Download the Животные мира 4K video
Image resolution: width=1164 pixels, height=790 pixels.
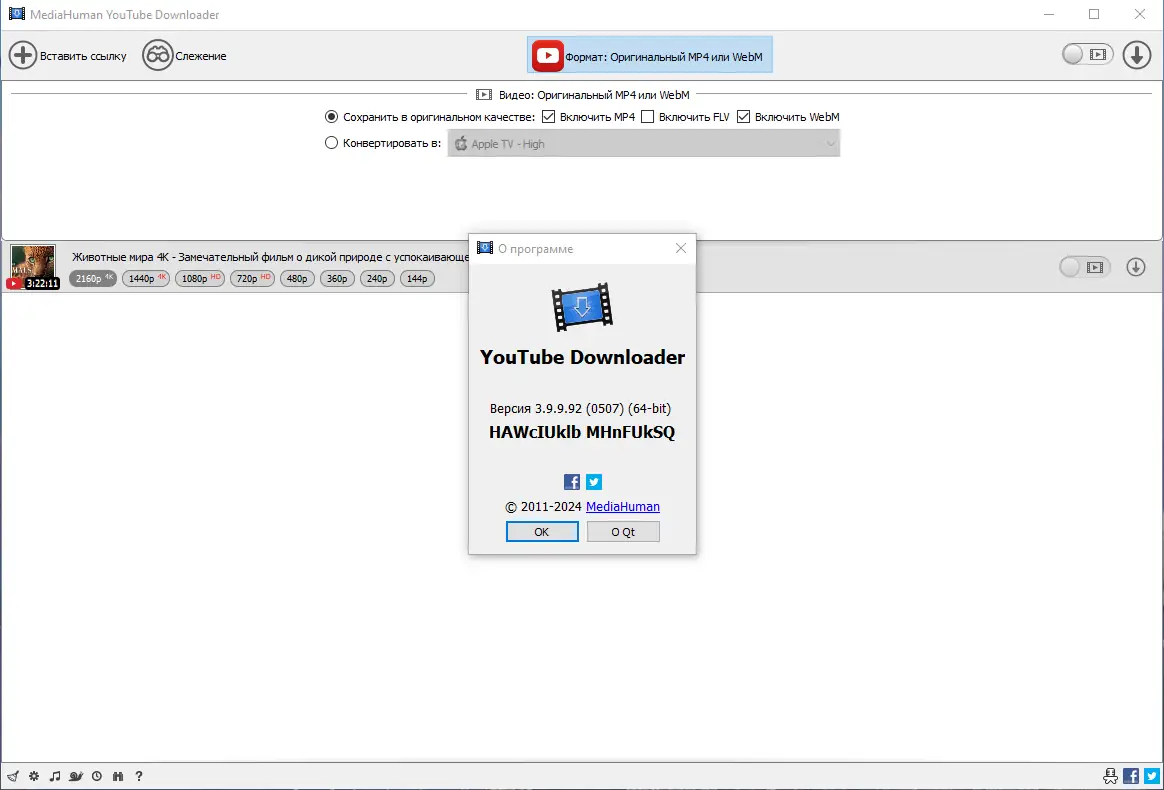[1136, 267]
